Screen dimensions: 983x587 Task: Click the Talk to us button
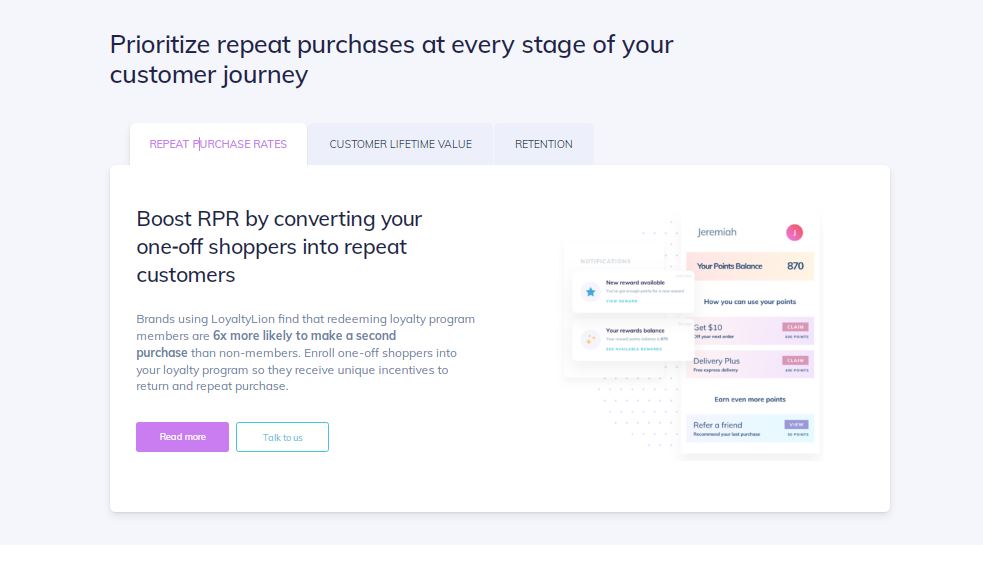282,436
